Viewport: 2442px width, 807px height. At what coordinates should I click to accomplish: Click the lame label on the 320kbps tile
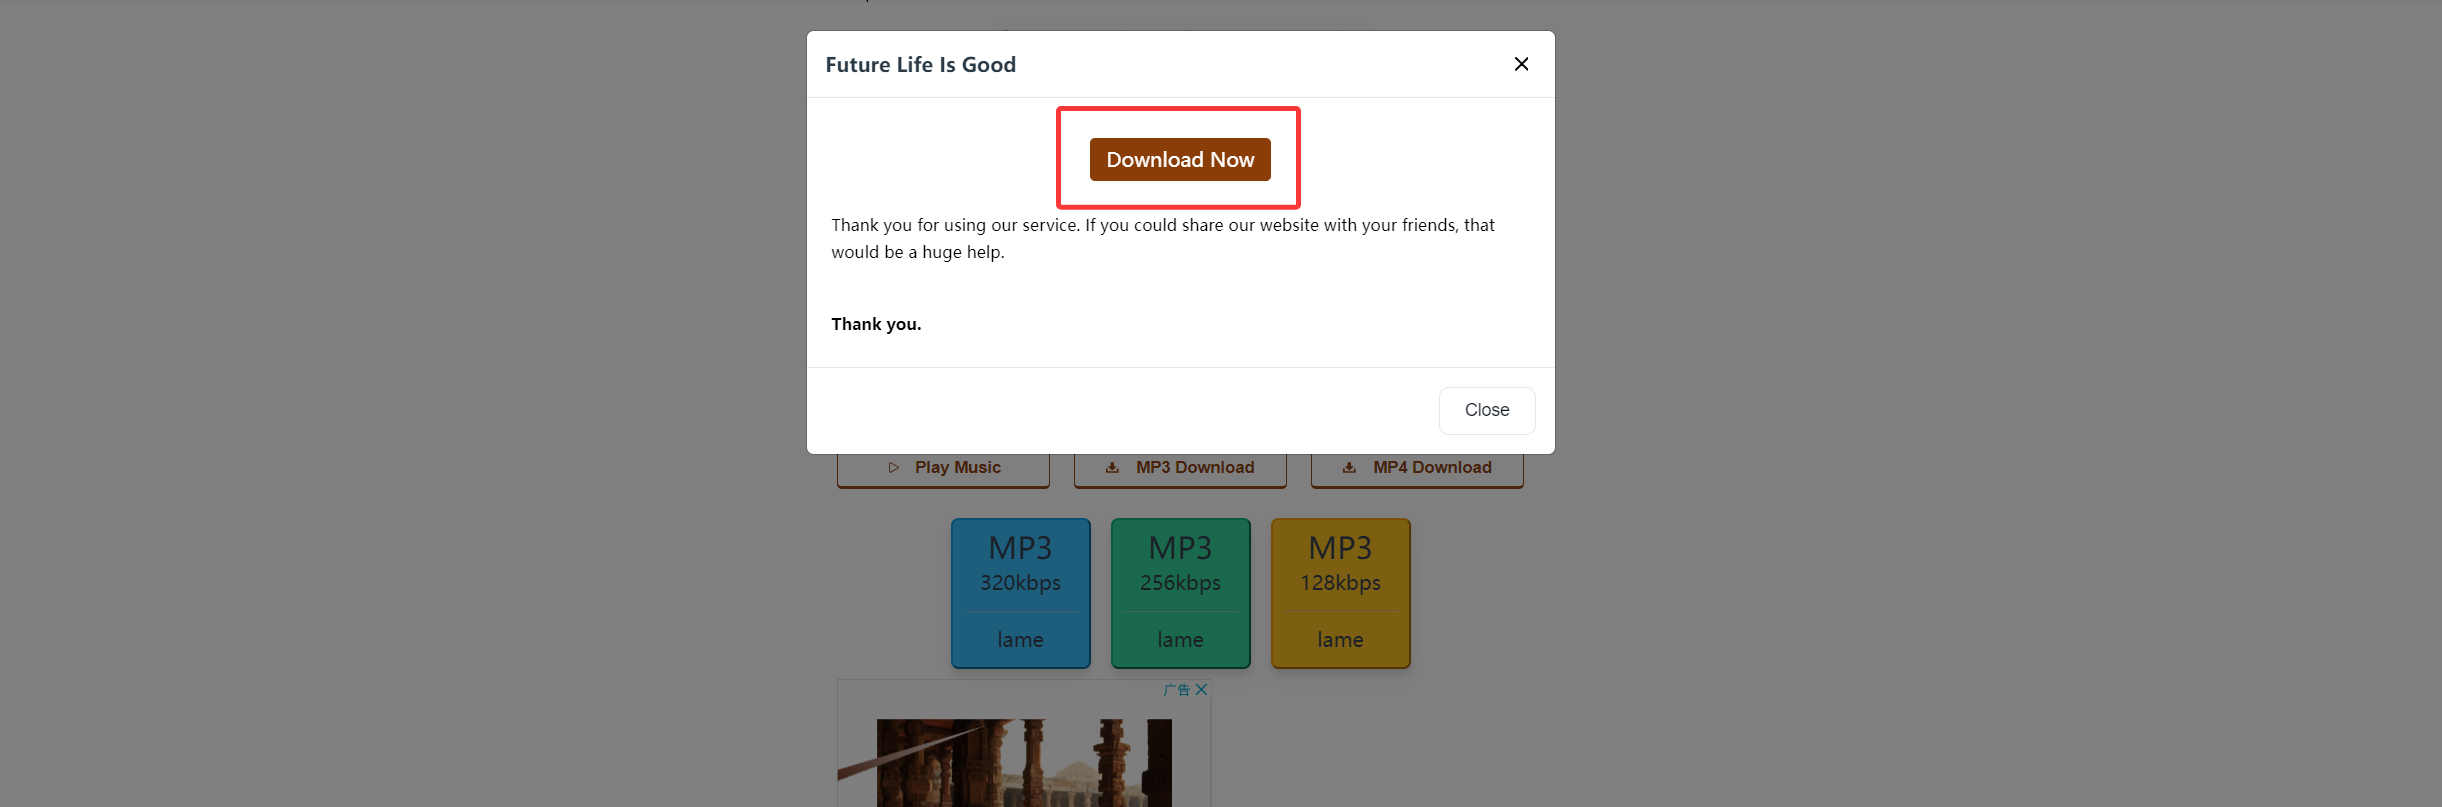point(1020,640)
